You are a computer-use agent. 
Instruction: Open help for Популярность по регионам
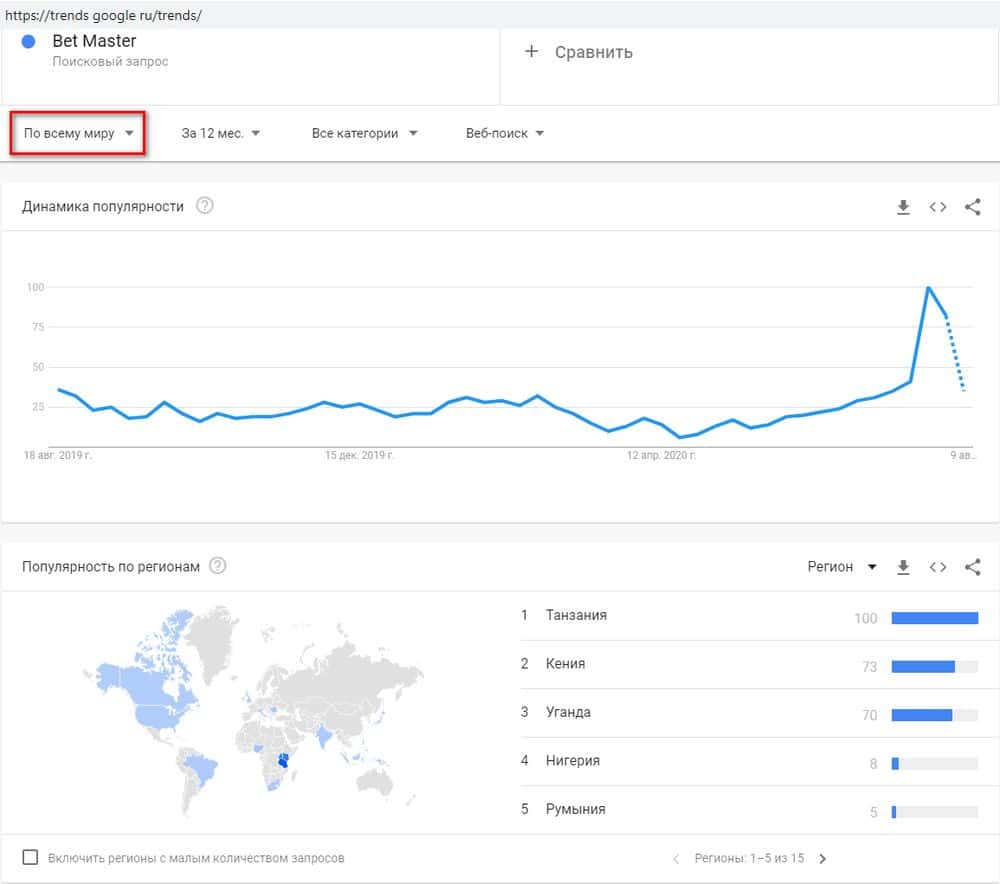point(218,566)
